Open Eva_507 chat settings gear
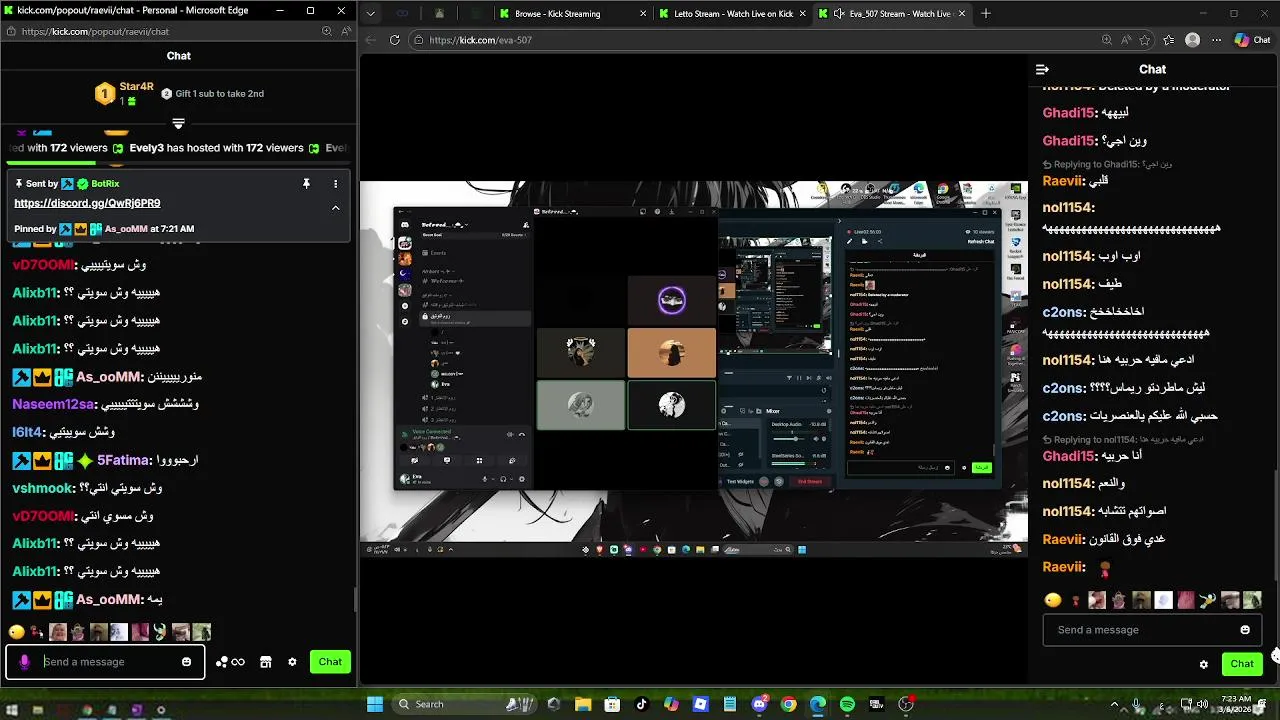 [1203, 664]
